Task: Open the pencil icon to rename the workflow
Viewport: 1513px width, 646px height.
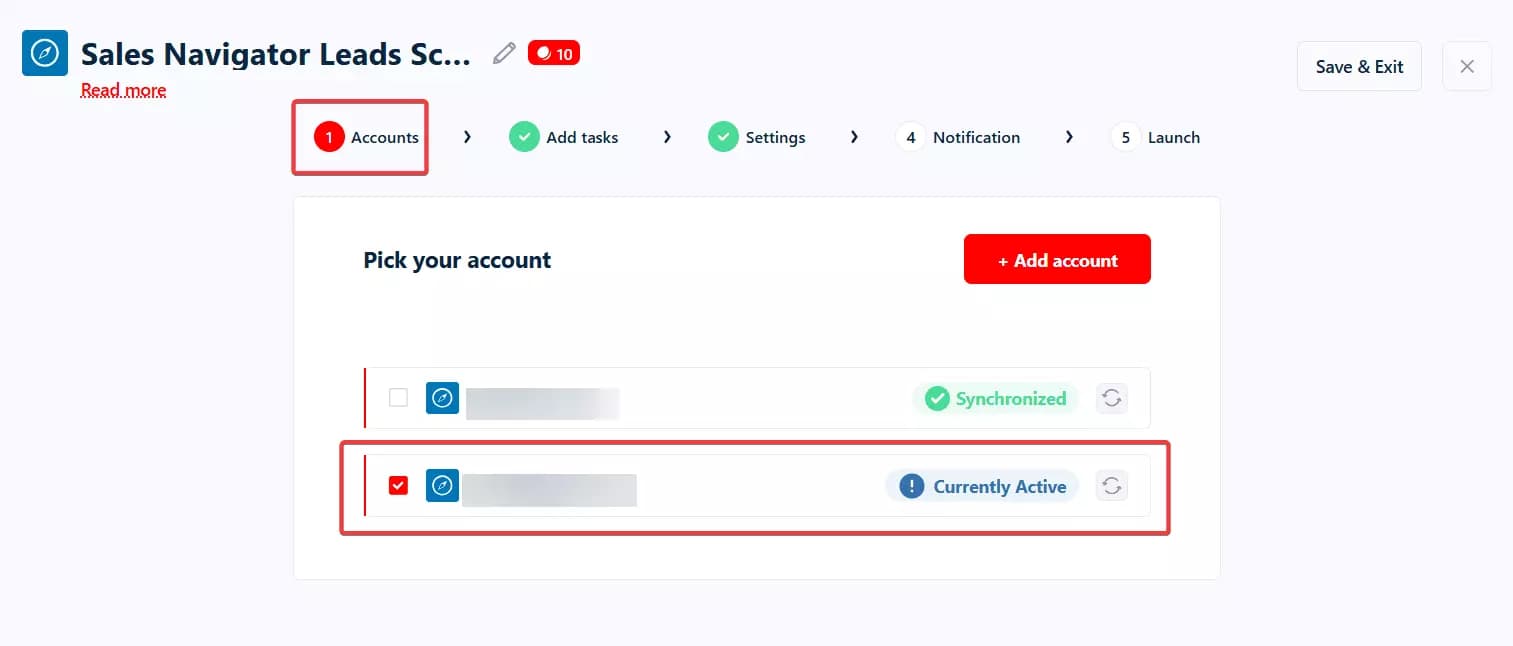Action: pyautogui.click(x=503, y=54)
